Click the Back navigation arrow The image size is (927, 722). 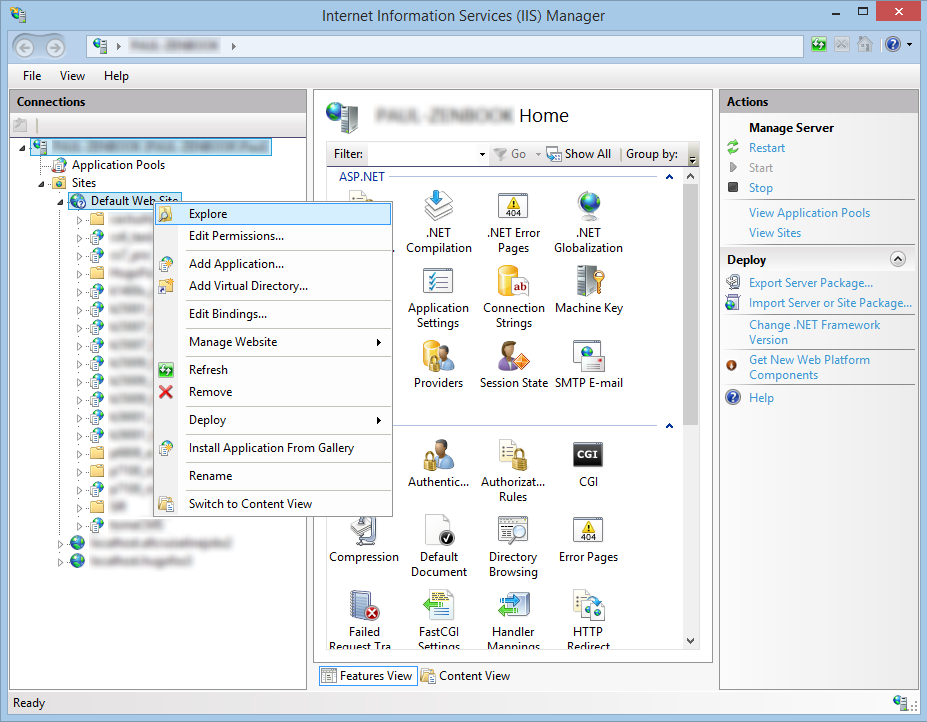click(25, 47)
